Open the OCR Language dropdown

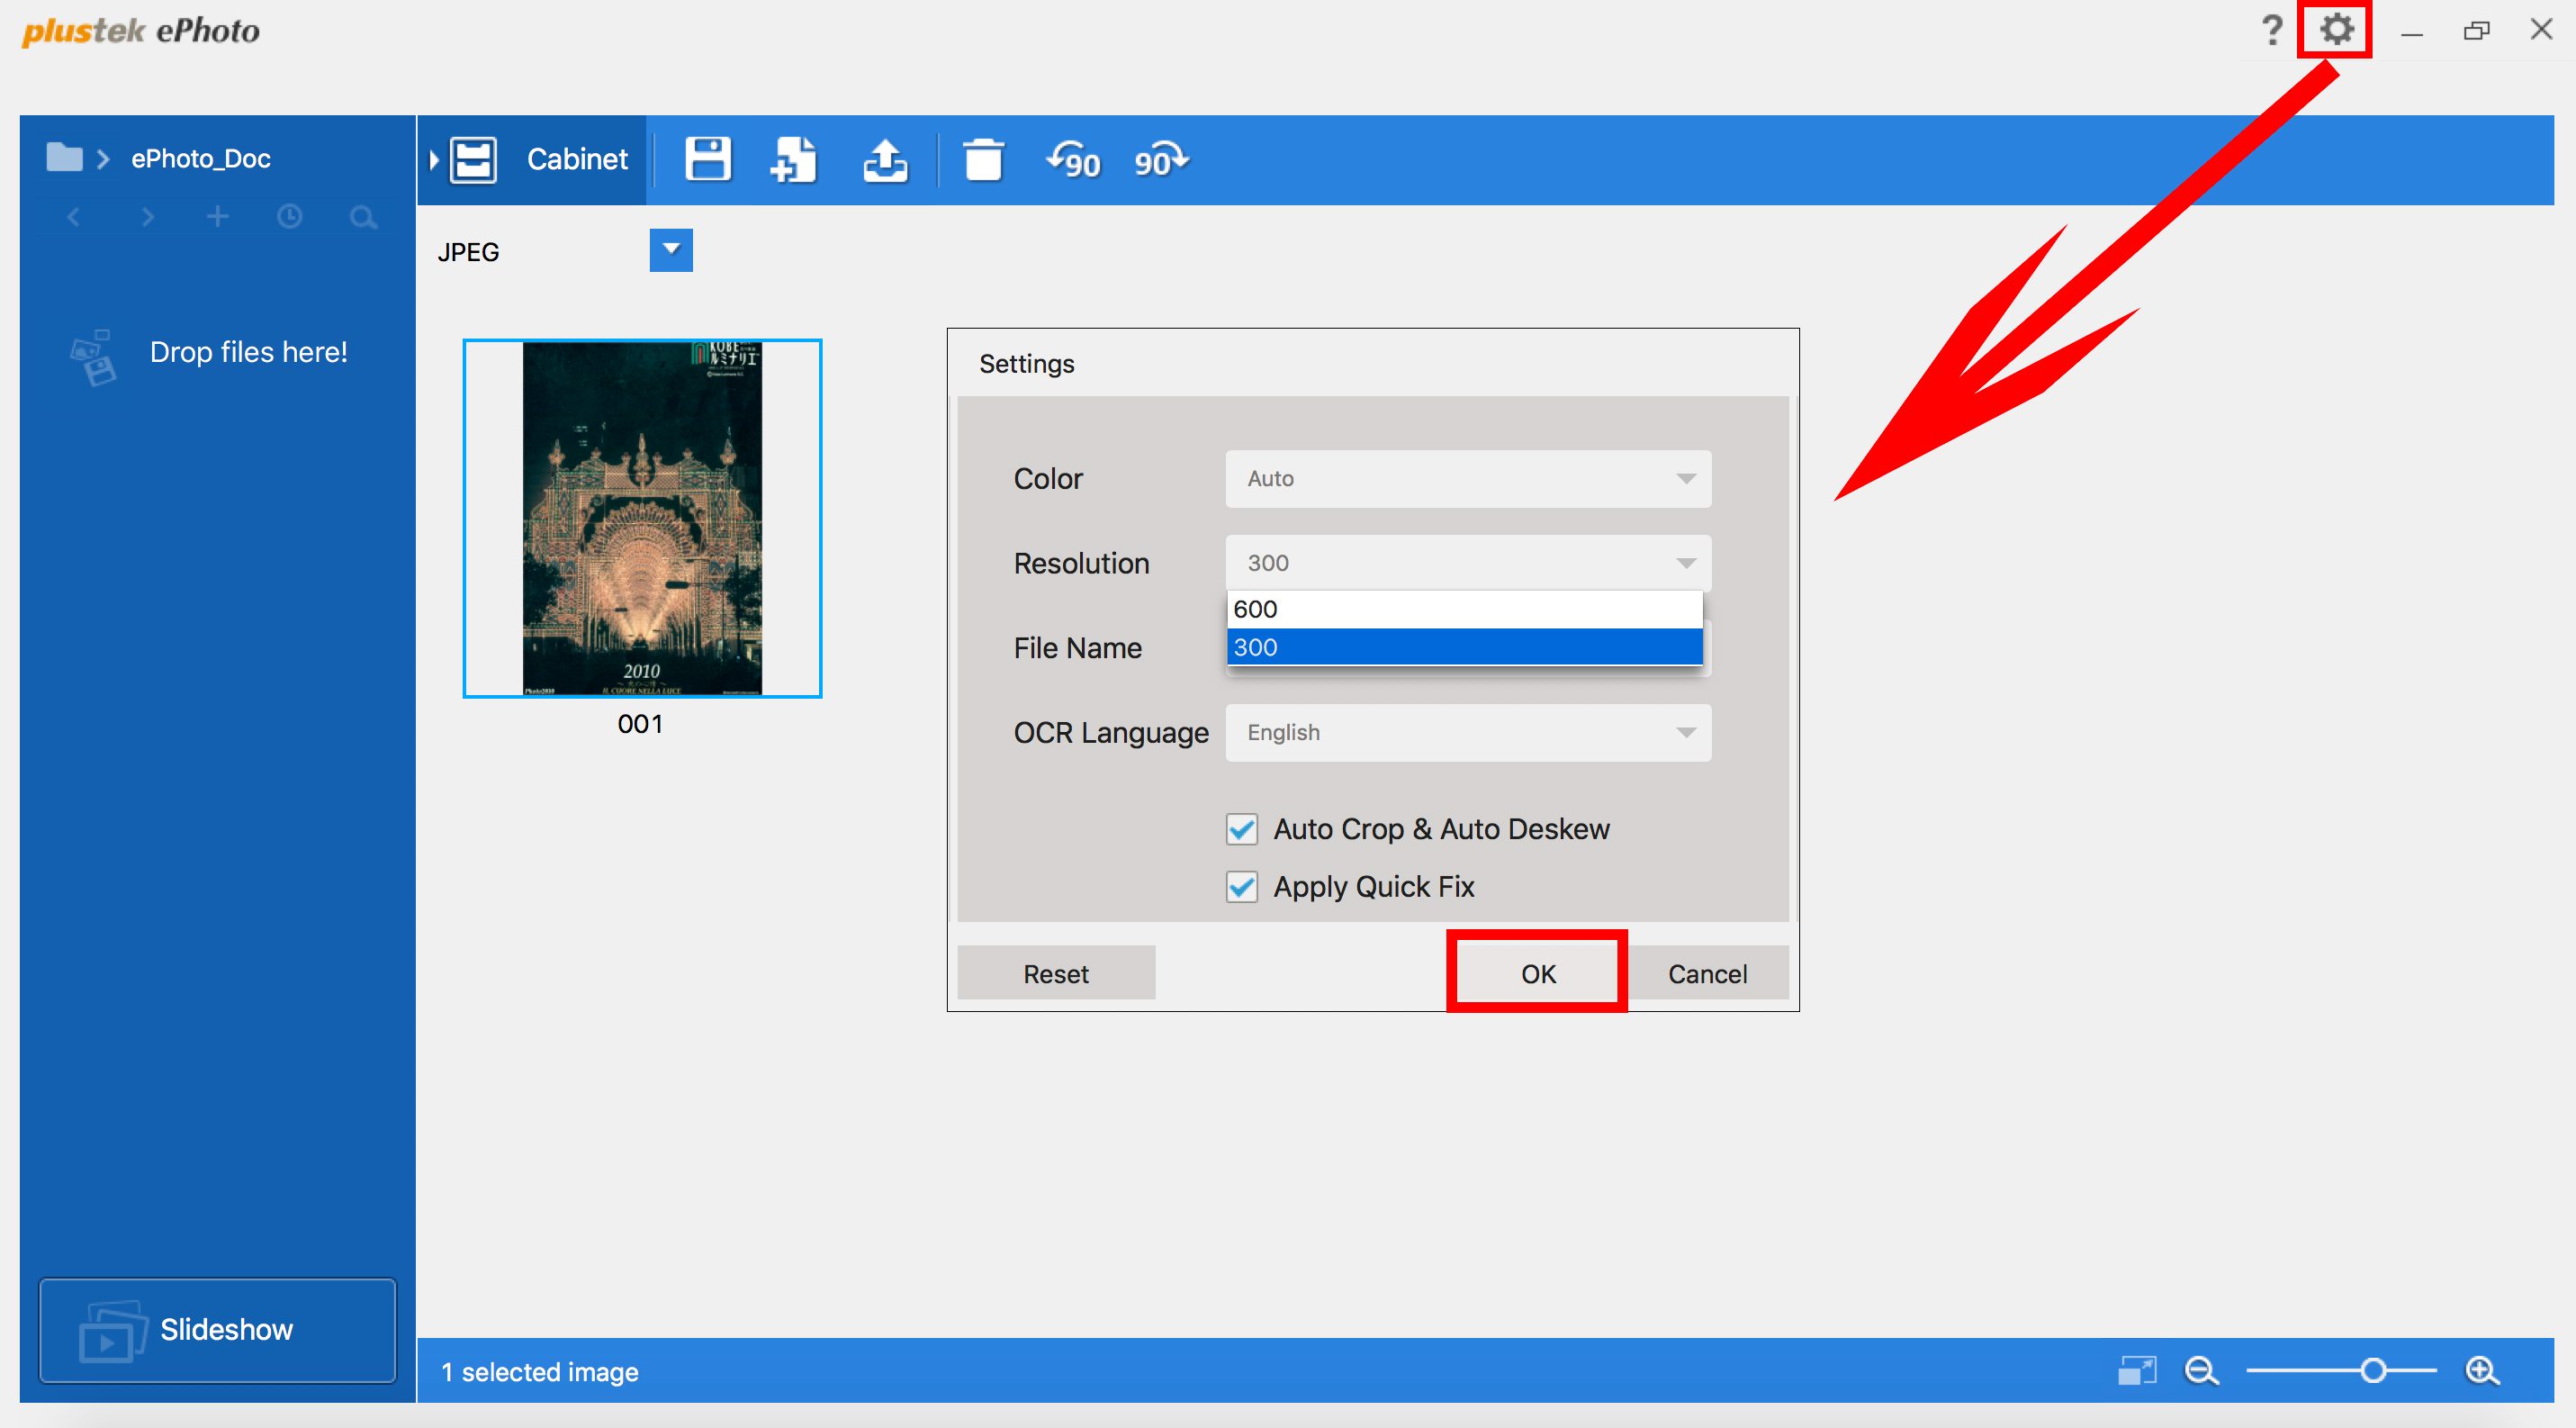click(1467, 733)
